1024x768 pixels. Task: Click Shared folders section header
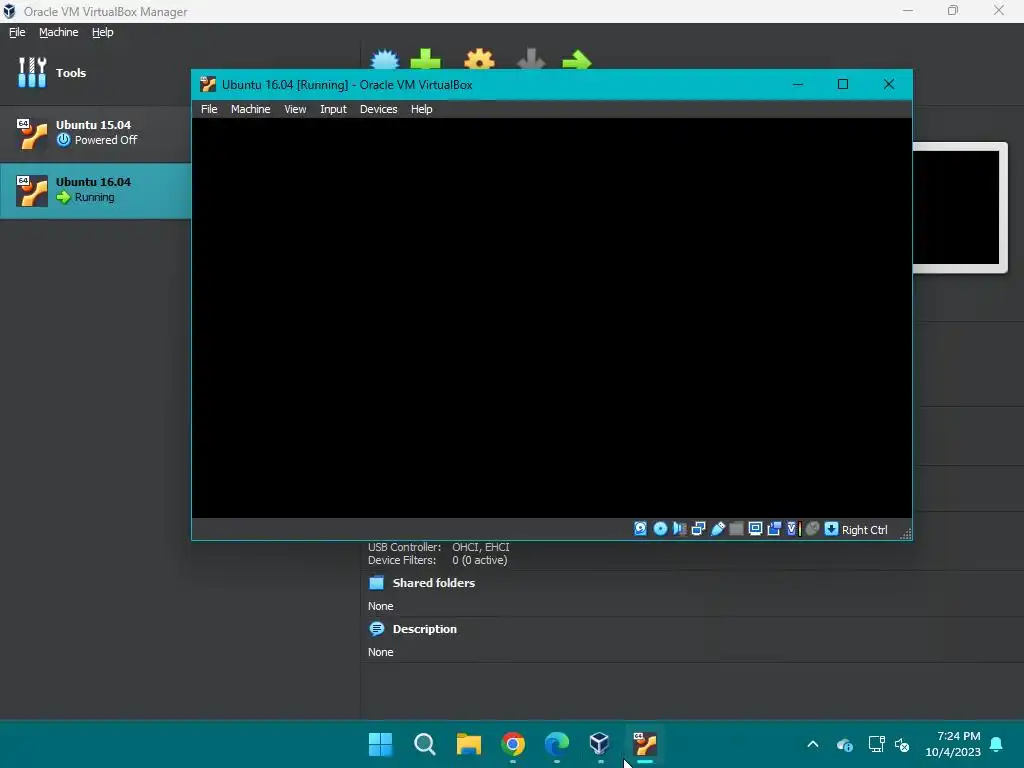(434, 583)
